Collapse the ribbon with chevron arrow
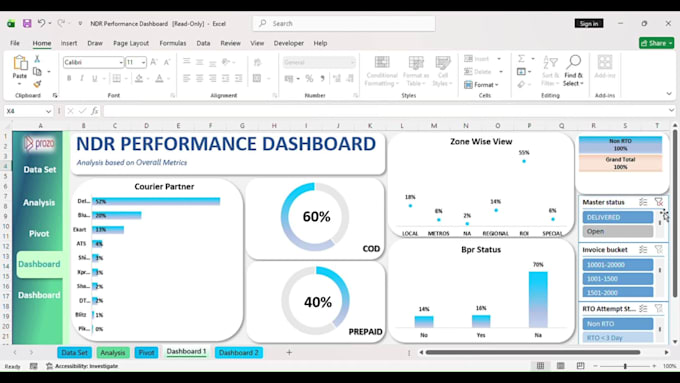This screenshot has height=383, width=680. click(x=669, y=94)
